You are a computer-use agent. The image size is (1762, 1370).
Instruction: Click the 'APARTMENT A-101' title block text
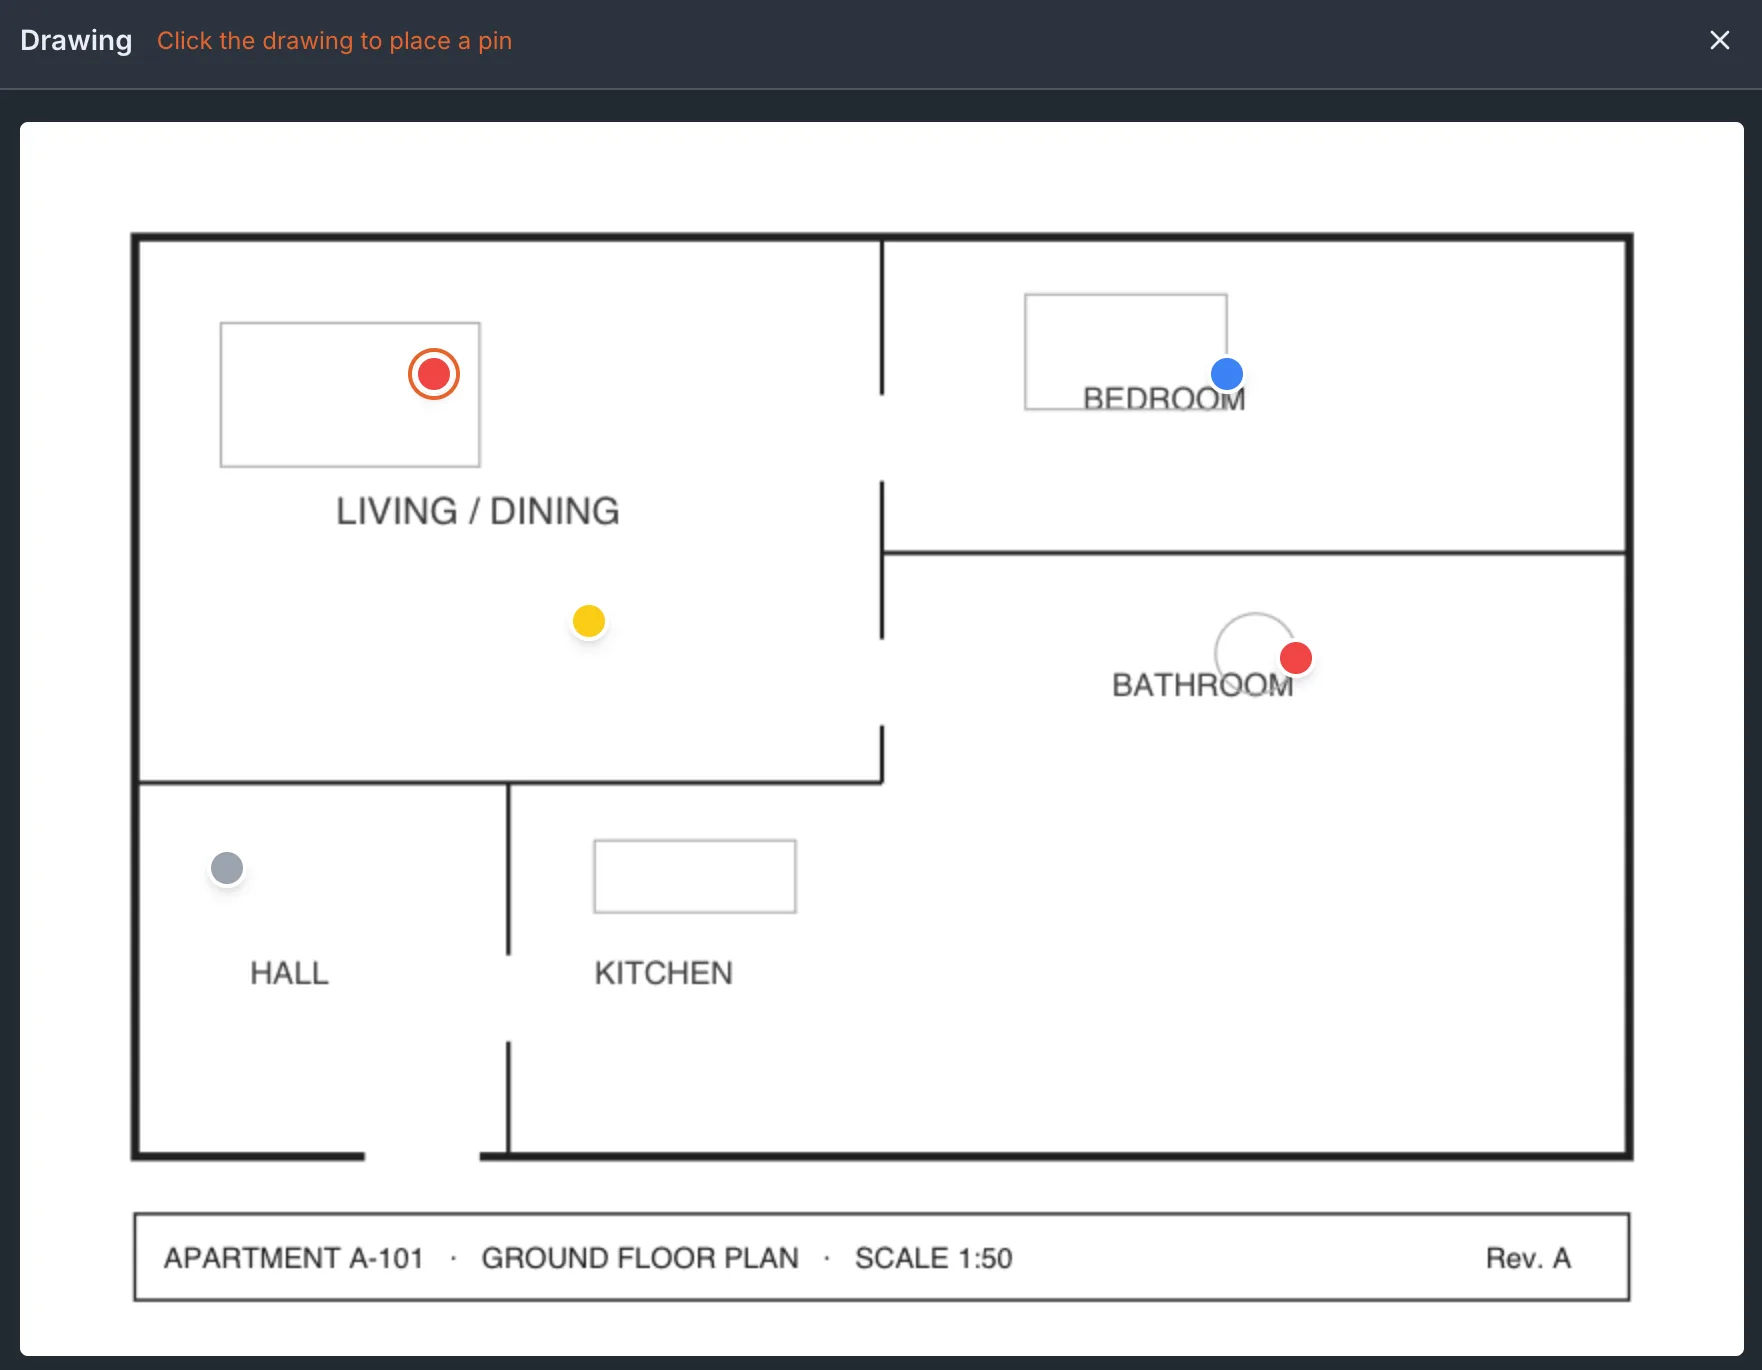click(293, 1258)
